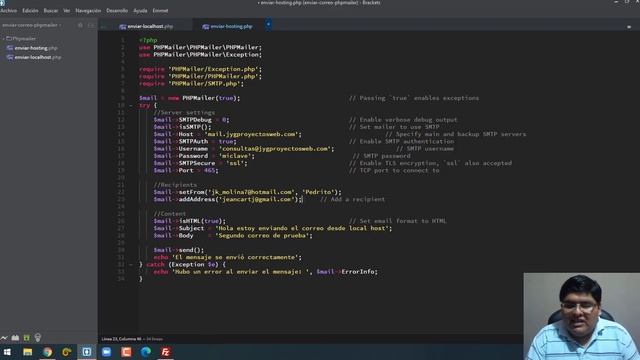The height and width of the screenshot is (360, 640).
Task: Click the Body 'Segundo correo de prueba' line
Action: (x=233, y=236)
